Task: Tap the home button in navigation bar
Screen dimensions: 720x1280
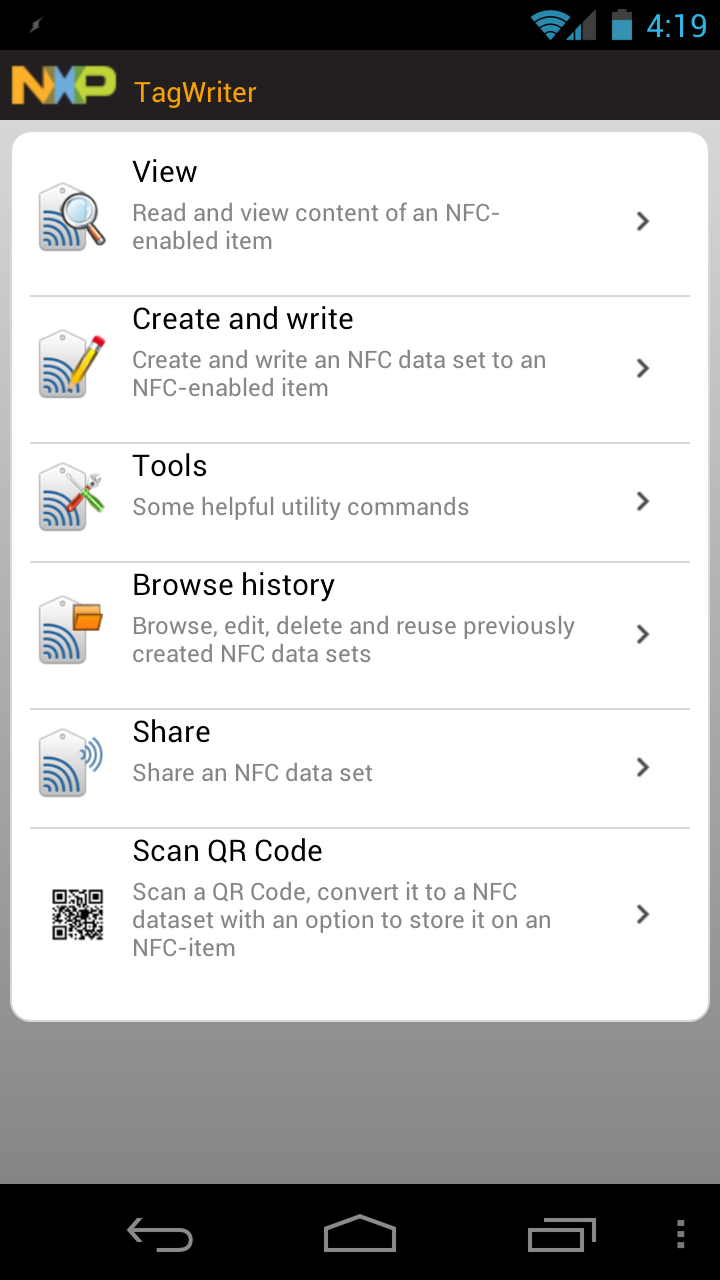Action: click(x=359, y=1235)
